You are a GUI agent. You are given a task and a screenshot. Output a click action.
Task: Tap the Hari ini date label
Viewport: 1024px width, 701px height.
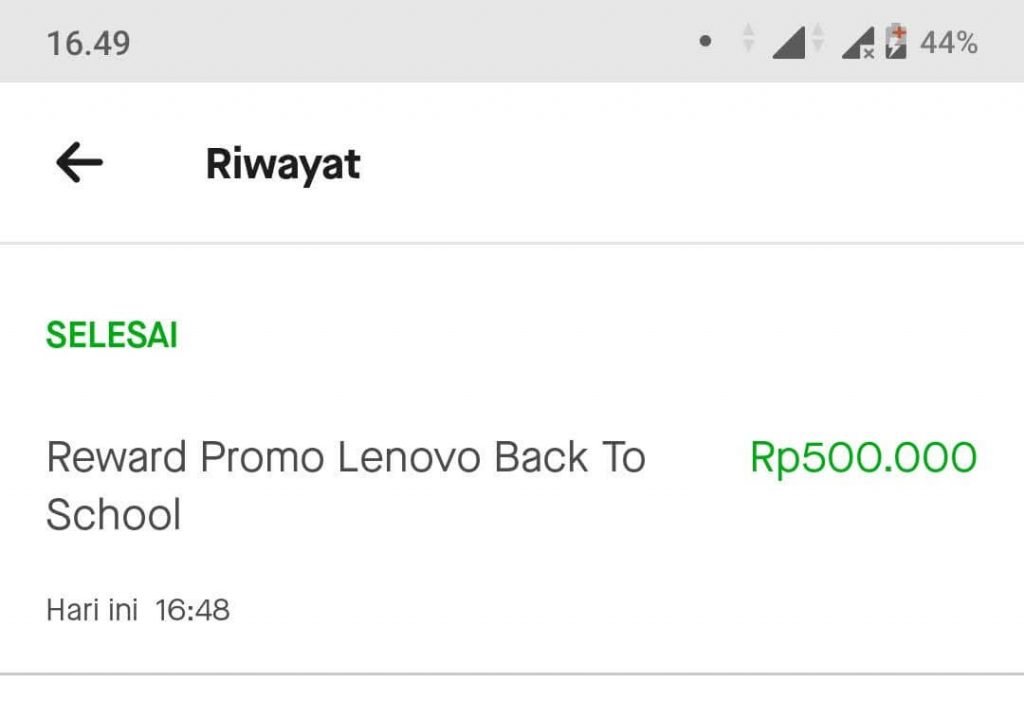tap(92, 610)
